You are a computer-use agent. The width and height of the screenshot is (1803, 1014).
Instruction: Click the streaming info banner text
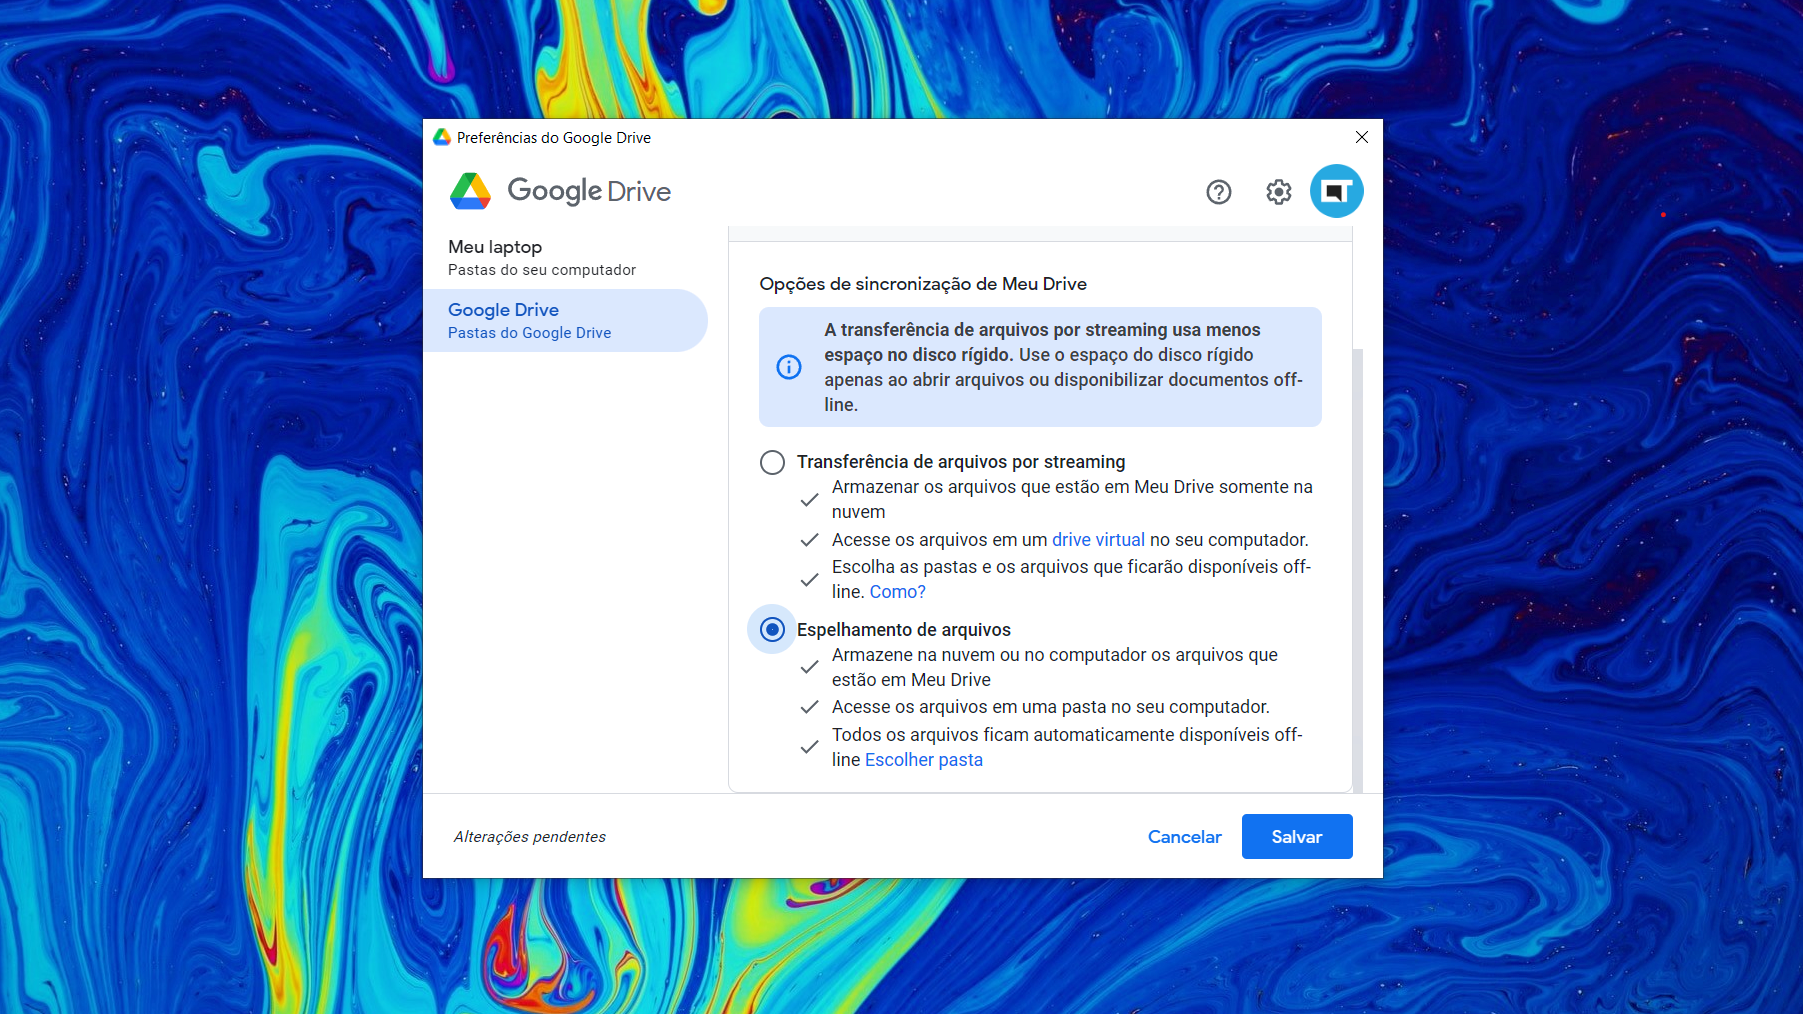[x=1063, y=367]
